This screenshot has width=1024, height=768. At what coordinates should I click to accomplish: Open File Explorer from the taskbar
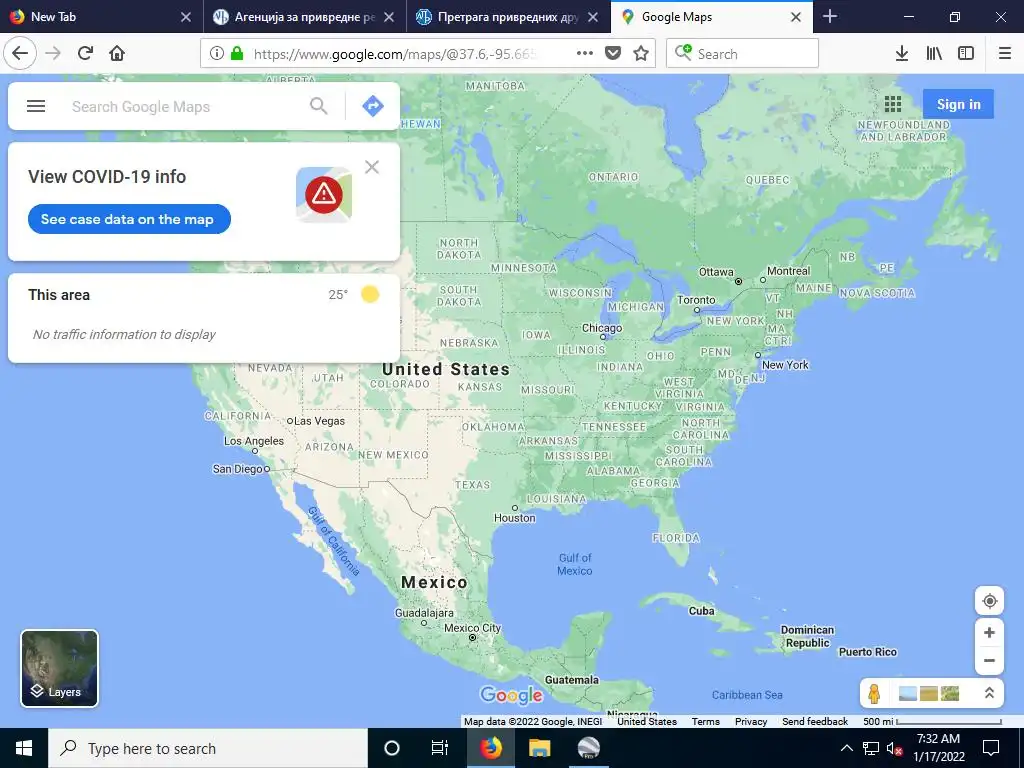(x=539, y=748)
